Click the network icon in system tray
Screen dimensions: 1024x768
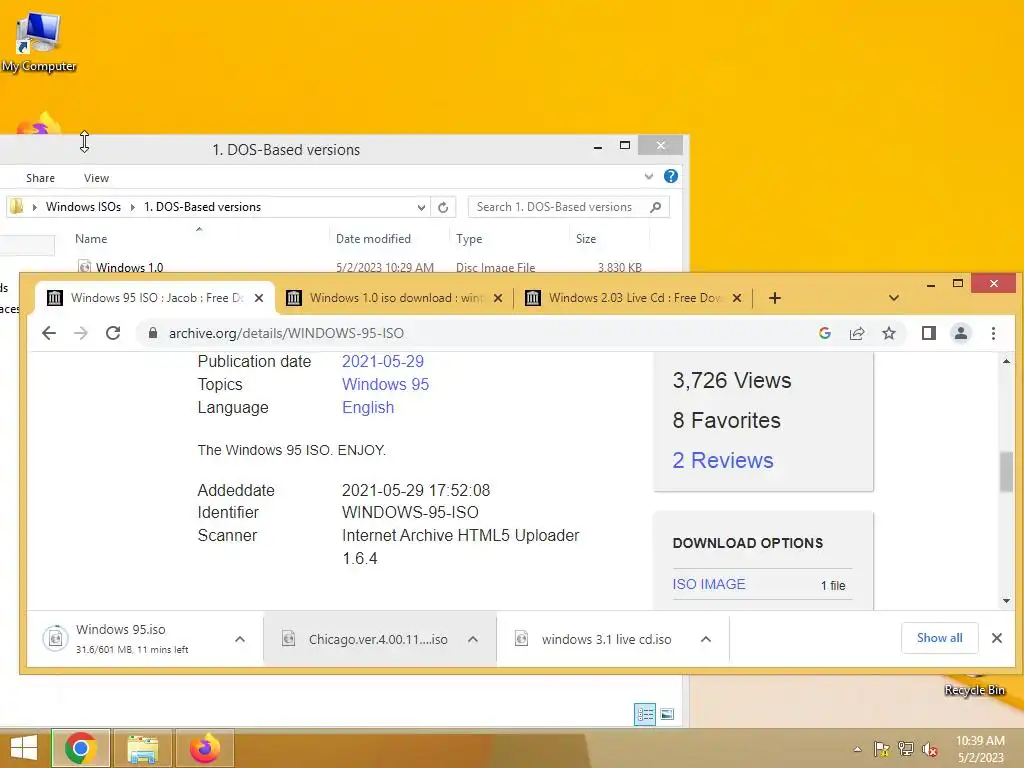(x=906, y=749)
